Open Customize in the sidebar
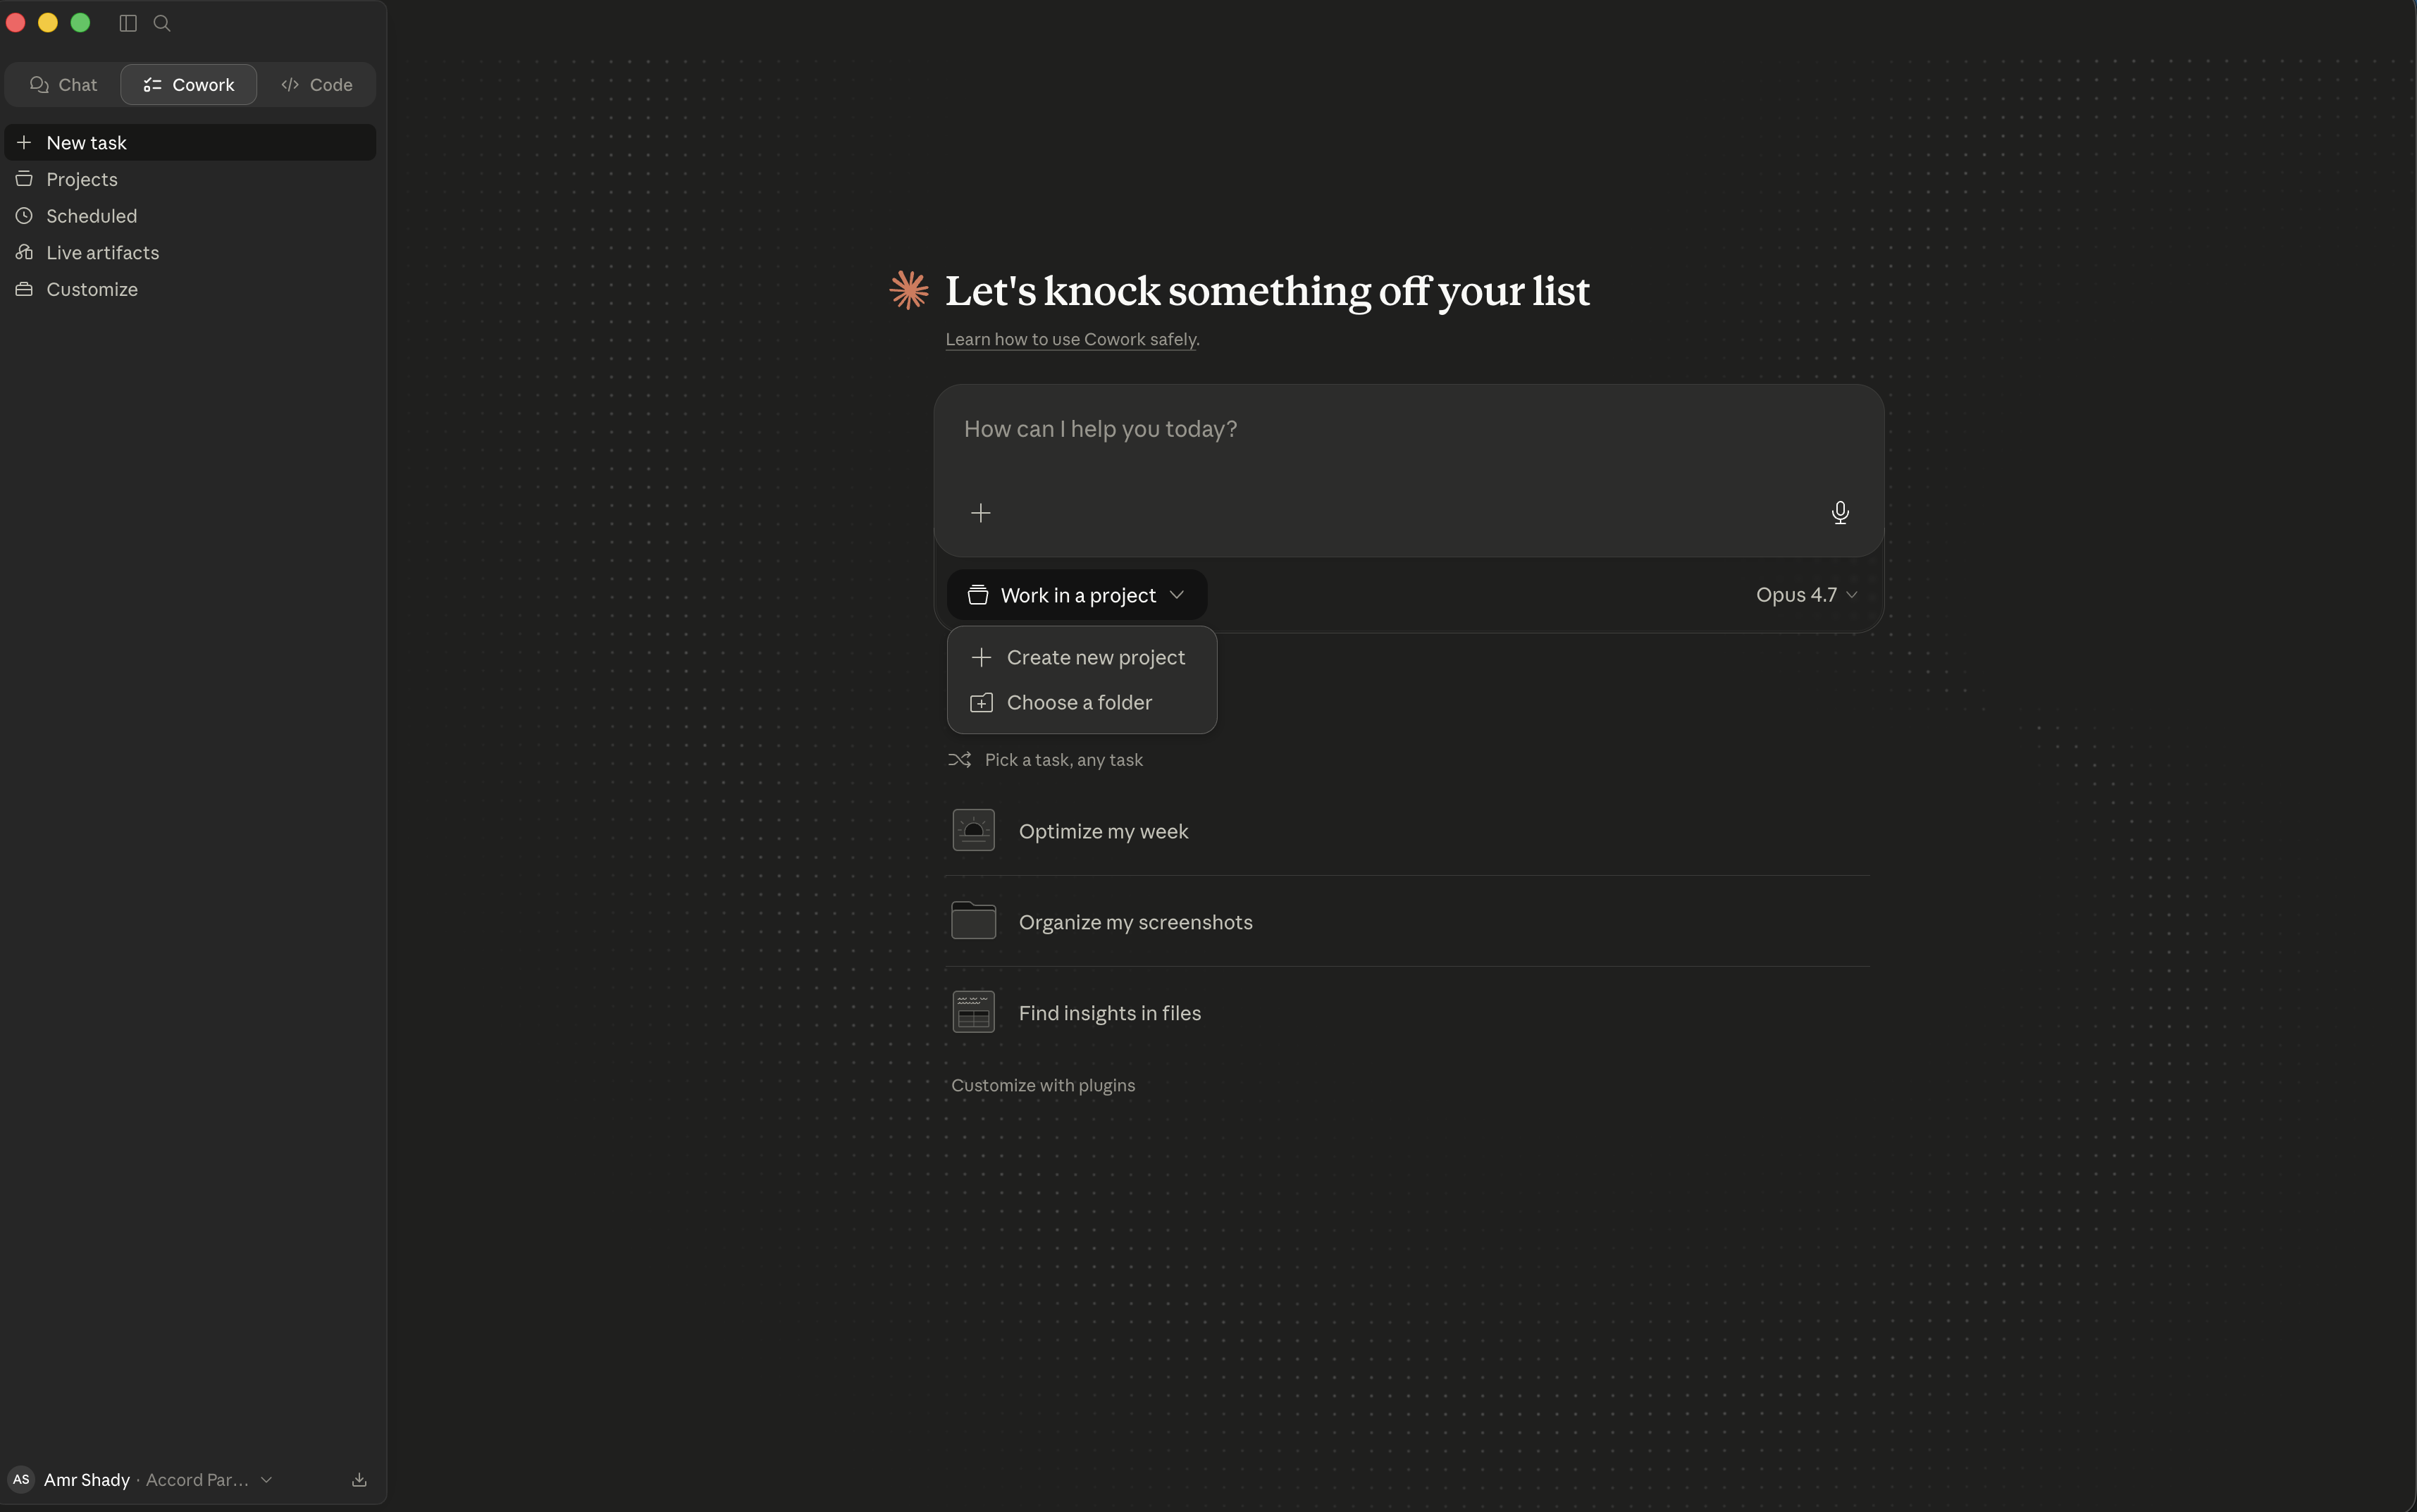 click(190, 289)
